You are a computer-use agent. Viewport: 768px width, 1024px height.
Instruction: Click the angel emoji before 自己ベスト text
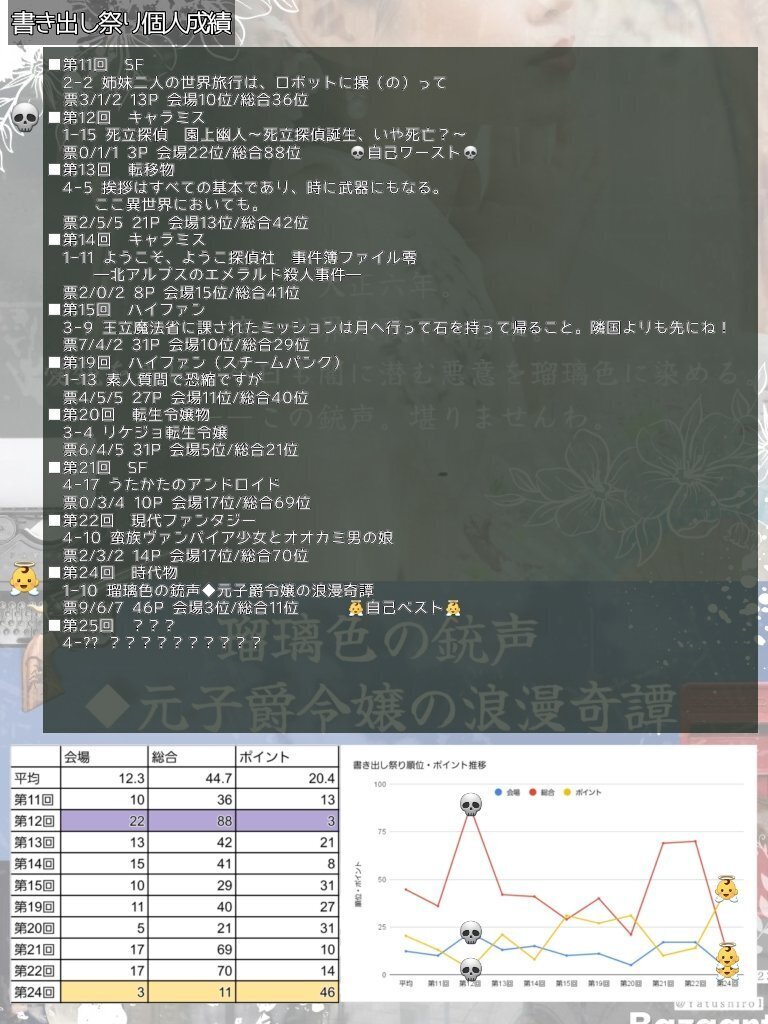(x=356, y=609)
